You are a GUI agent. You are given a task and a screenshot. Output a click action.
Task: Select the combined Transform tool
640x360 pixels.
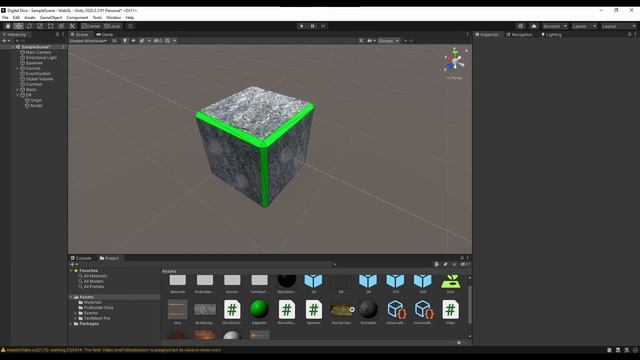[x=61, y=26]
